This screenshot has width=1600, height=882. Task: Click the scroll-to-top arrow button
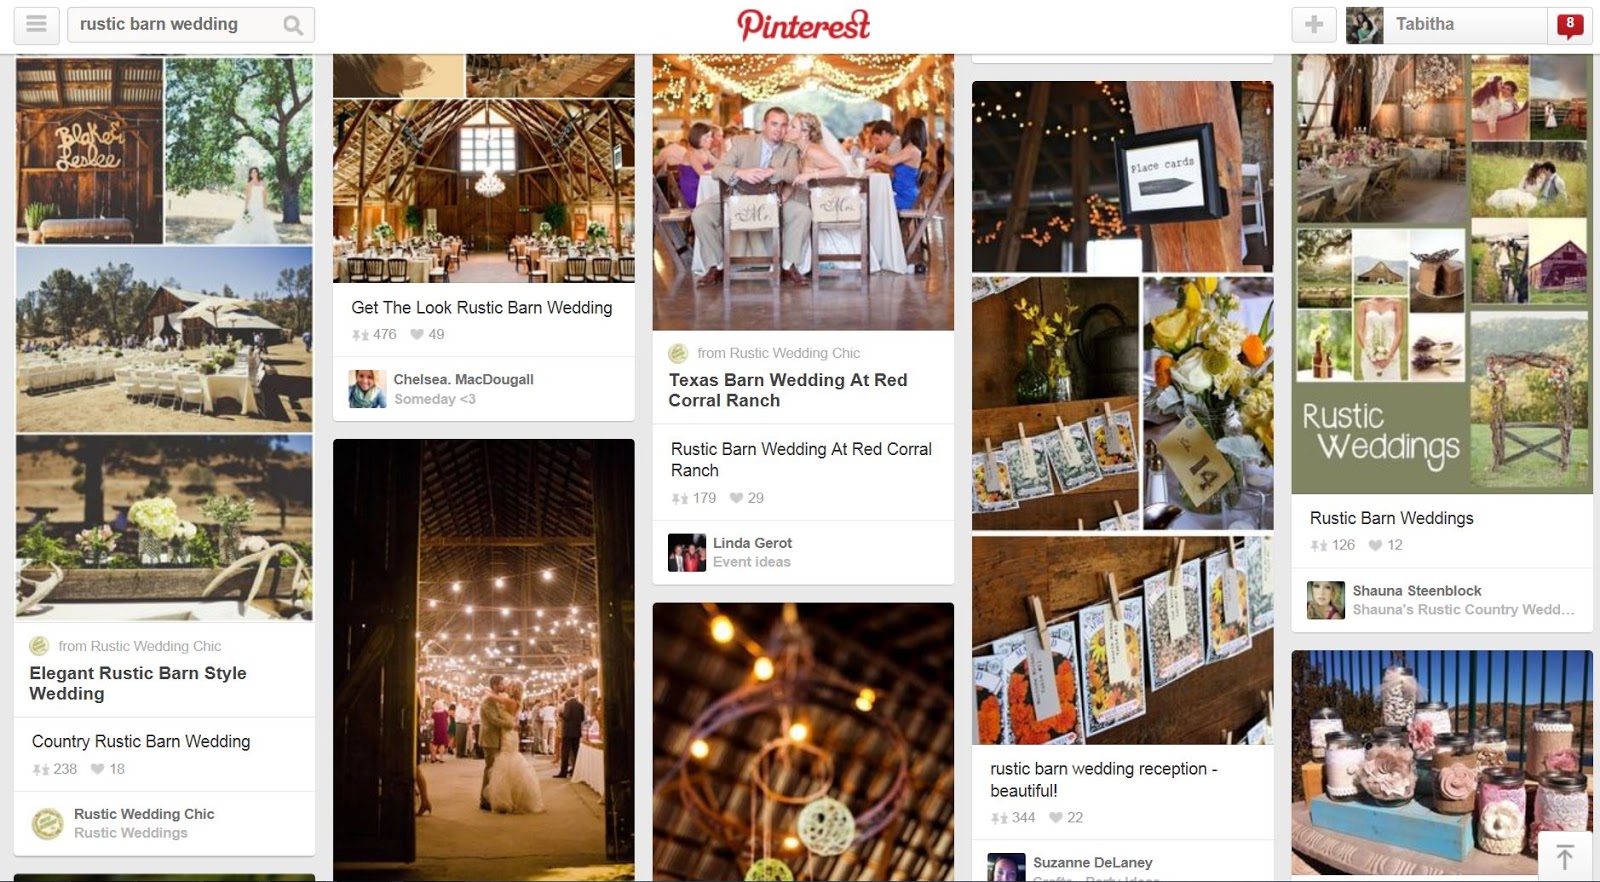click(x=1565, y=857)
